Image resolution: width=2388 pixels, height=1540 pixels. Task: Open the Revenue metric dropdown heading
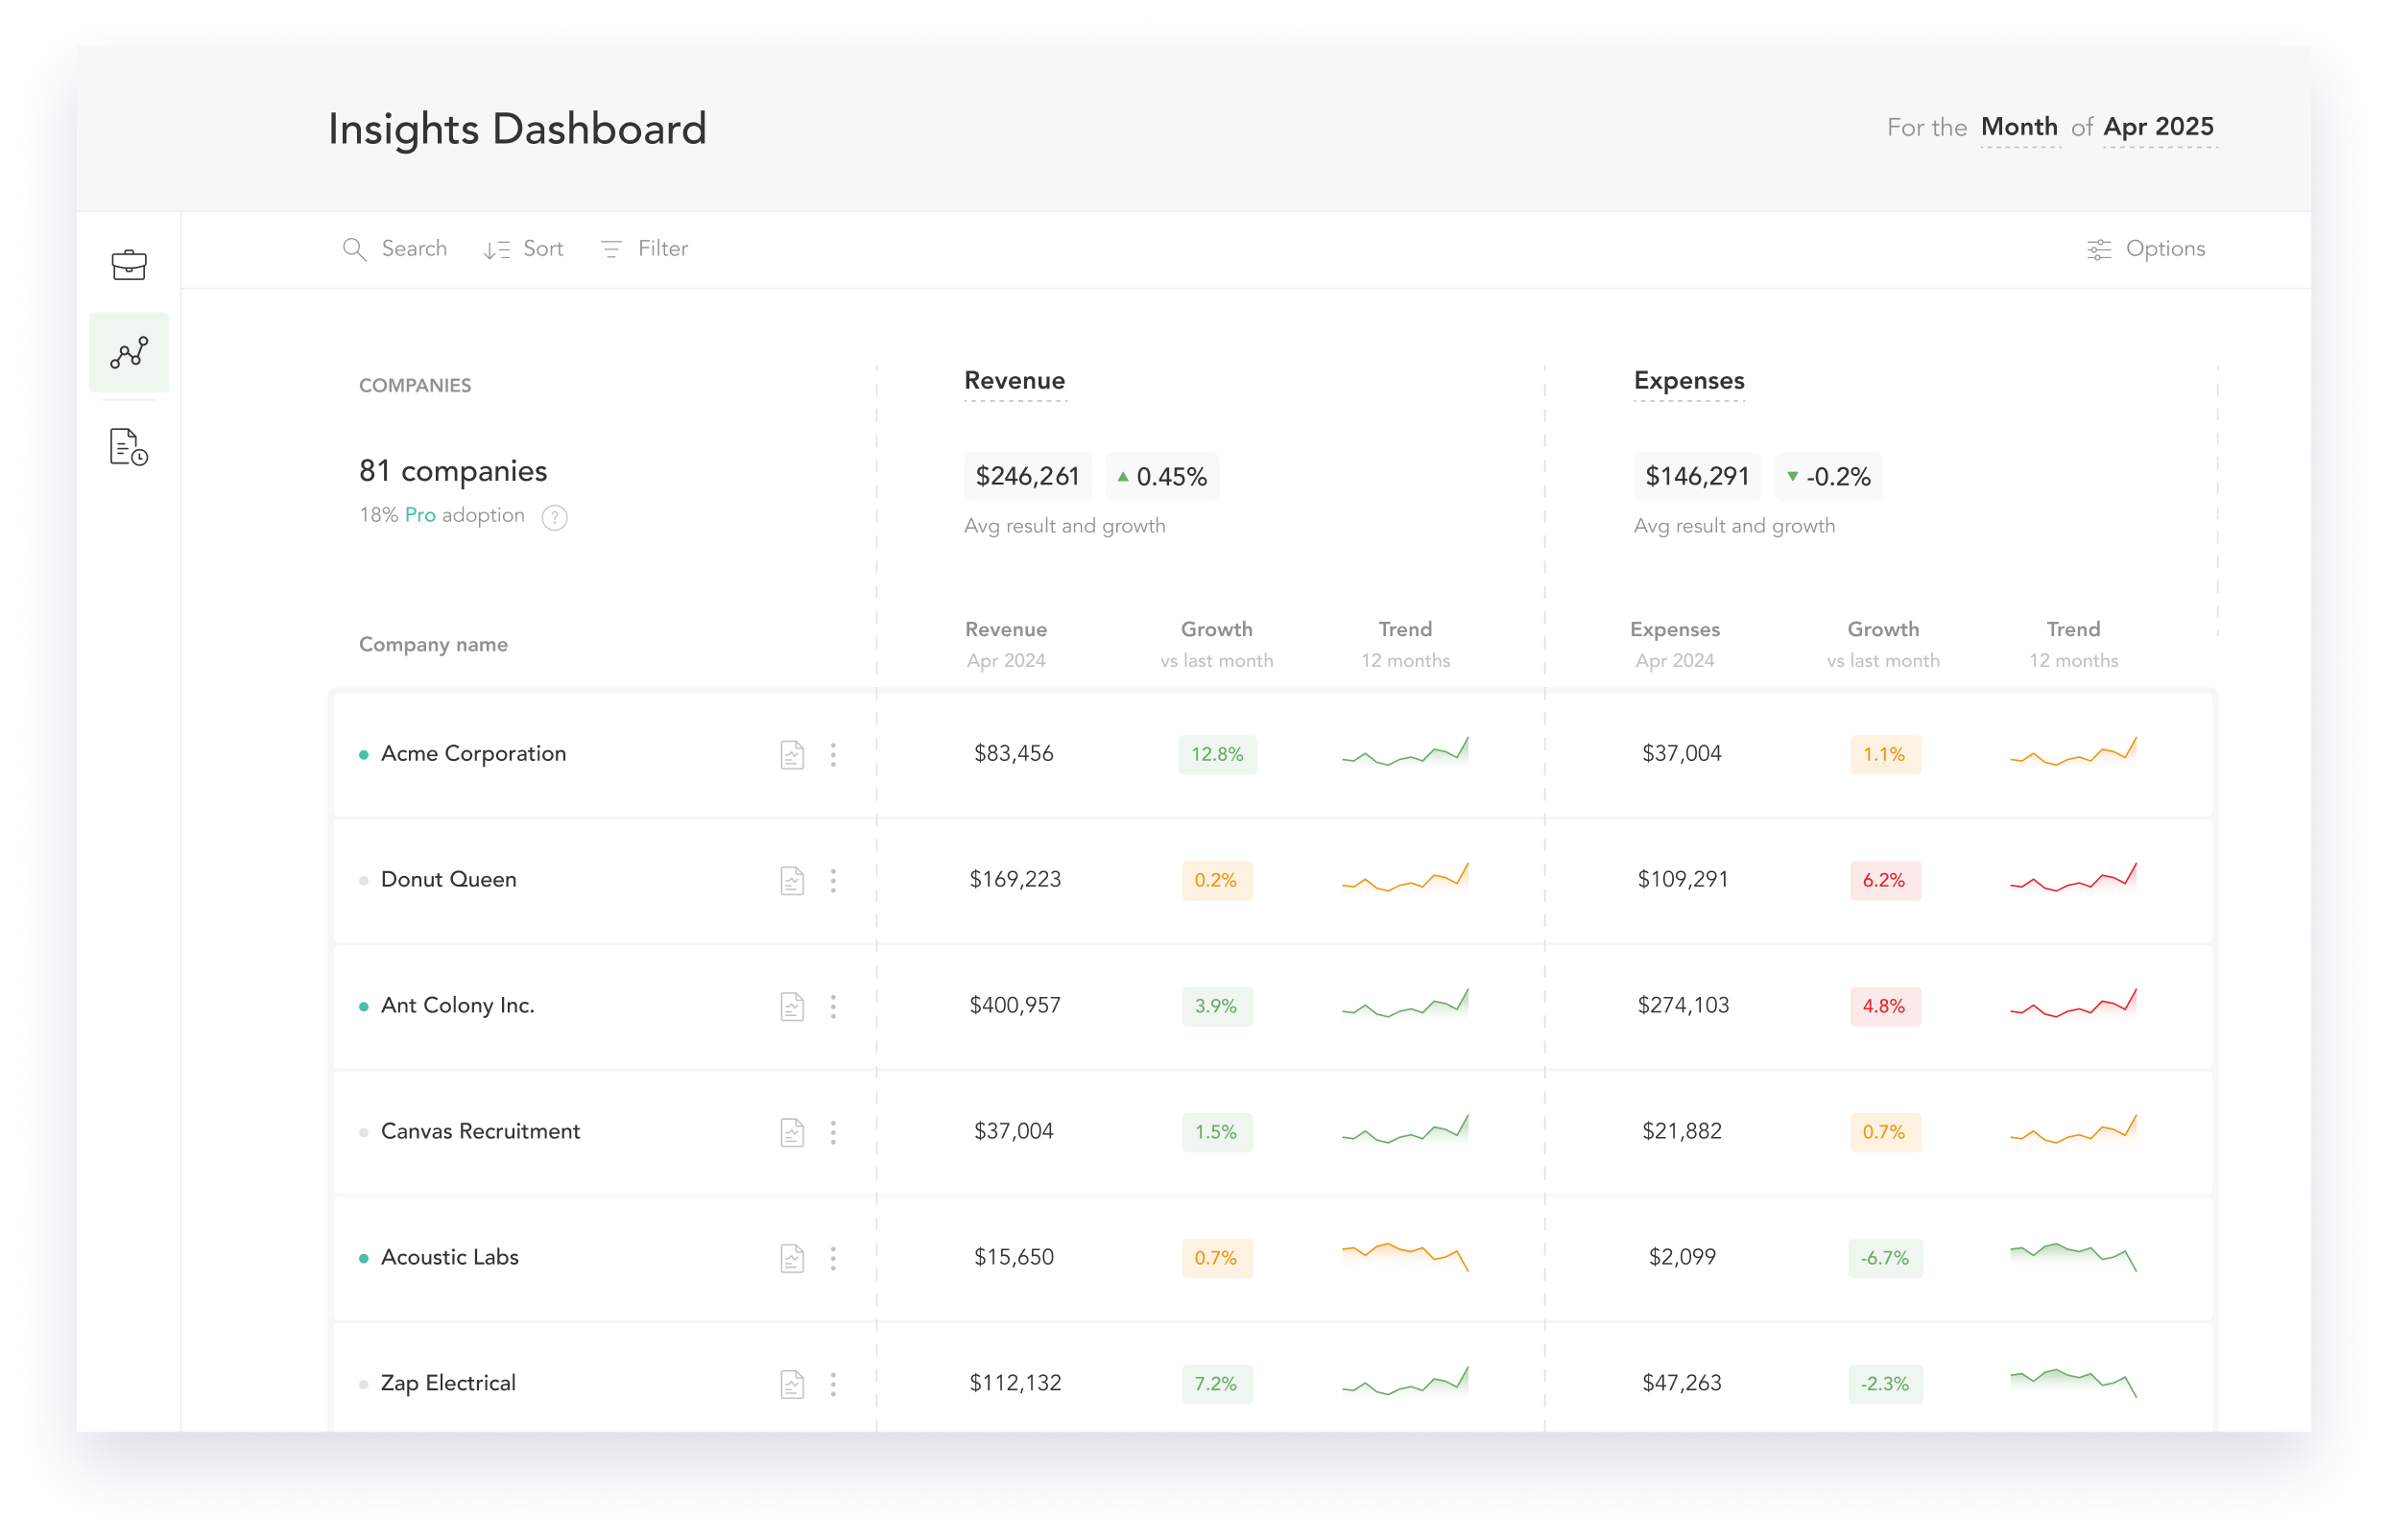(x=1014, y=381)
